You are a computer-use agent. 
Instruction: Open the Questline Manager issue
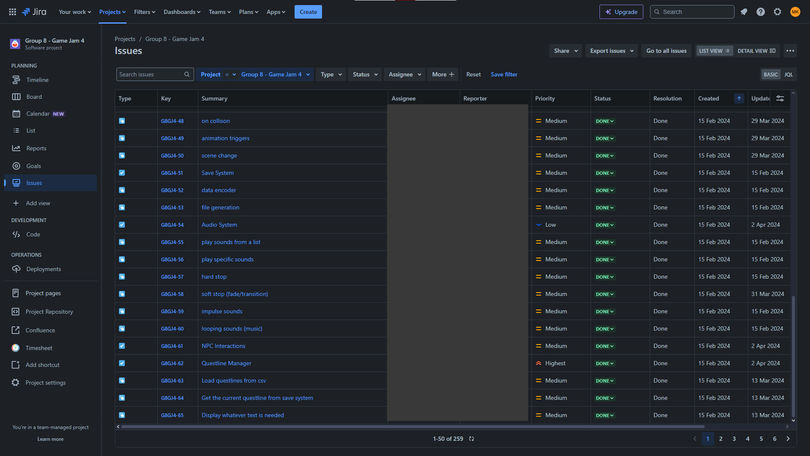(x=226, y=364)
